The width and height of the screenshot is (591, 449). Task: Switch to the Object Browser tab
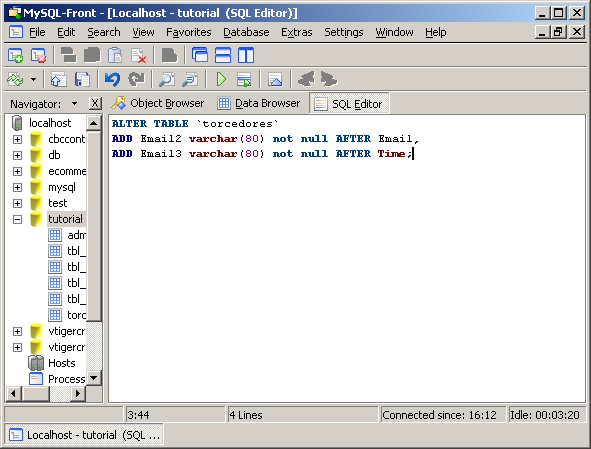click(158, 103)
